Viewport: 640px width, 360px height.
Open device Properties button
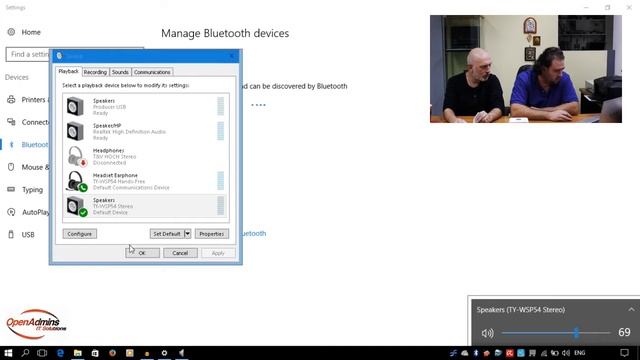[212, 234]
